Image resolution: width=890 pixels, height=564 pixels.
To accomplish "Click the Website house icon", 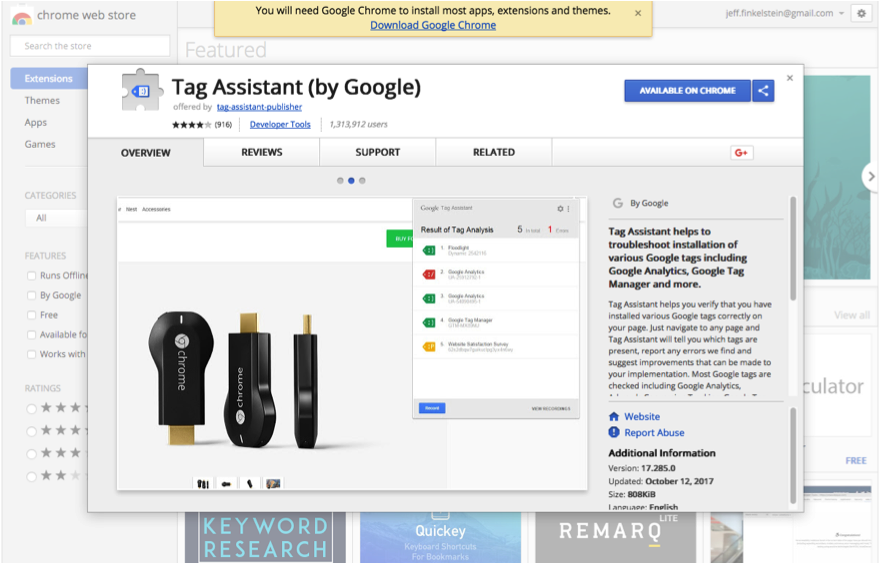I will point(614,416).
